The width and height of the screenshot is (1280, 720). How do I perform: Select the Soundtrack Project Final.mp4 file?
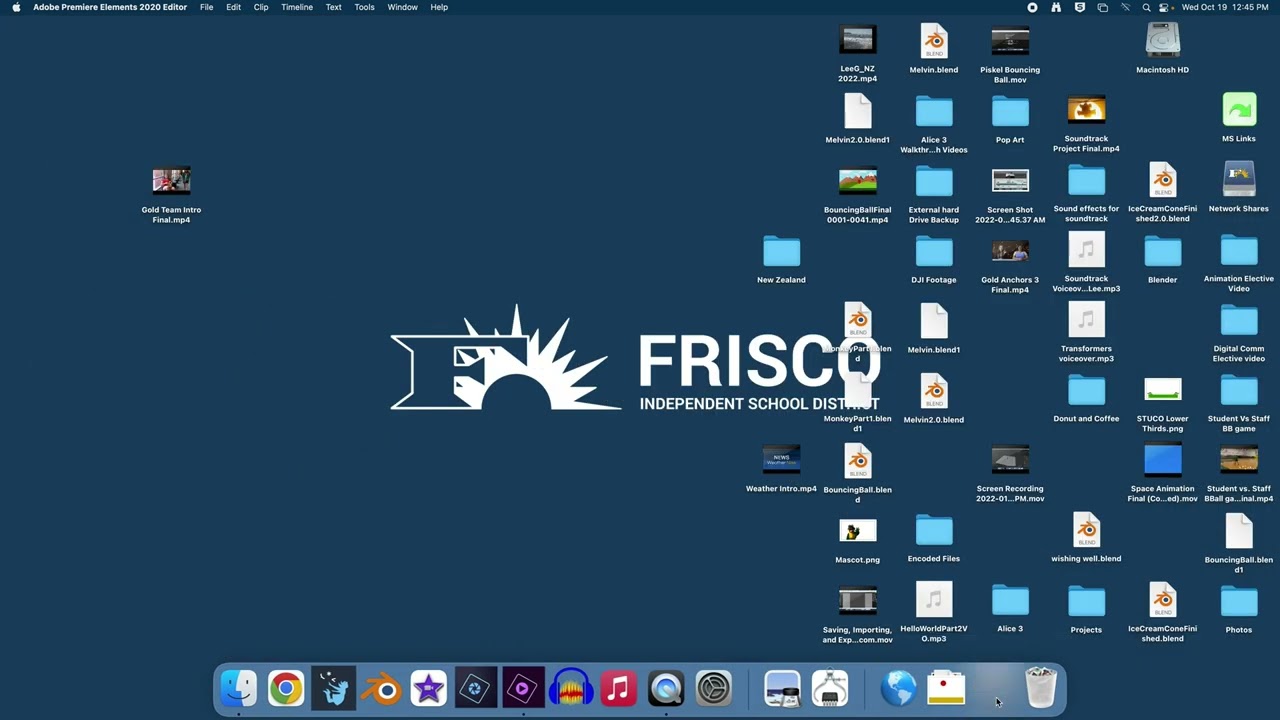click(1086, 110)
